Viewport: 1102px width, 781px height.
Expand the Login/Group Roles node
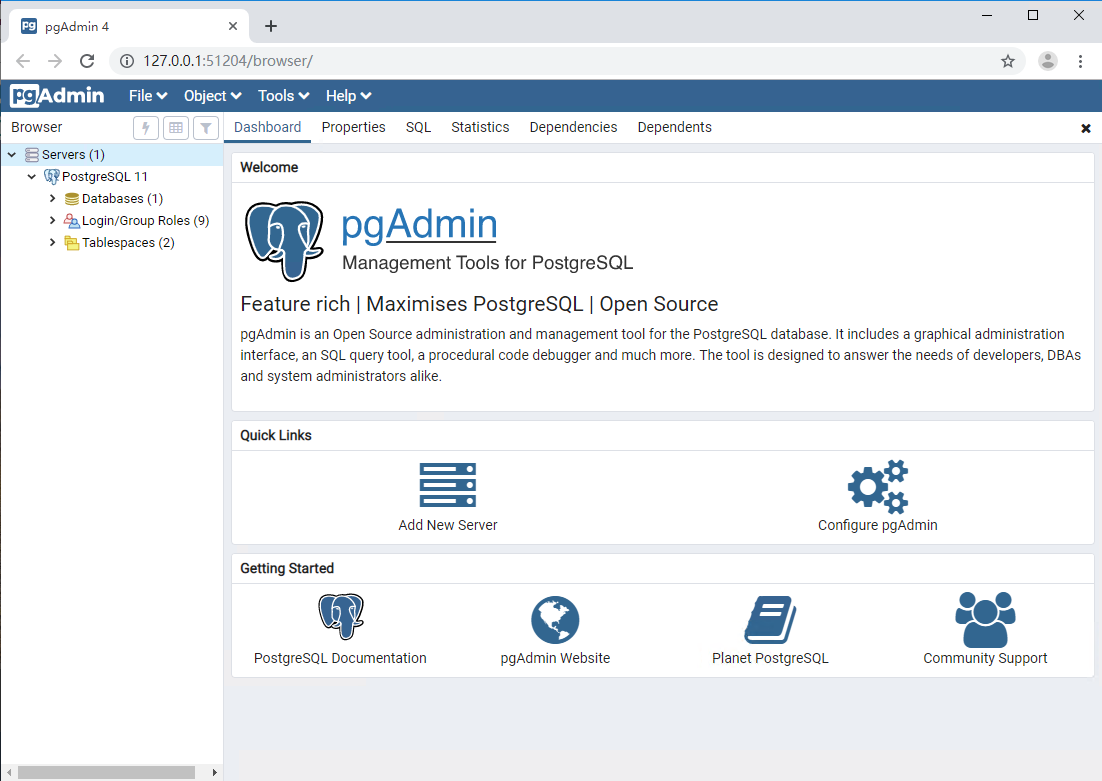click(x=52, y=221)
